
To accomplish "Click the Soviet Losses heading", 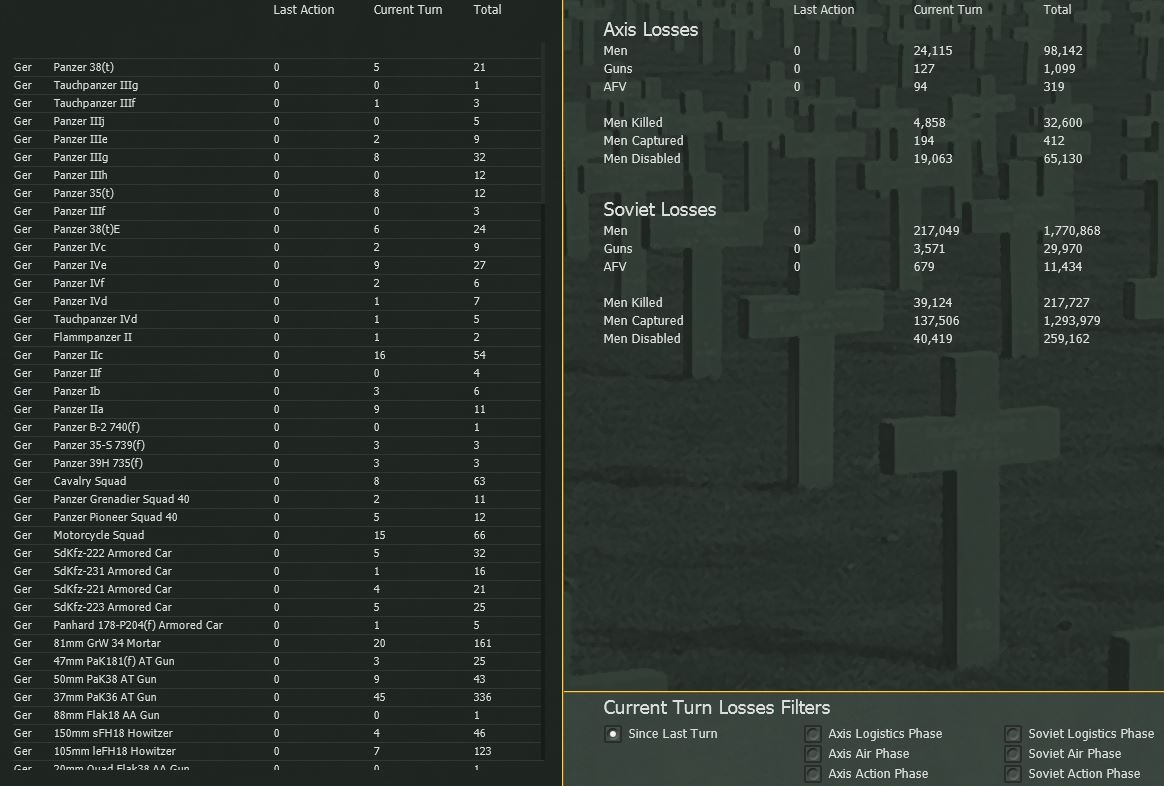I will 659,210.
